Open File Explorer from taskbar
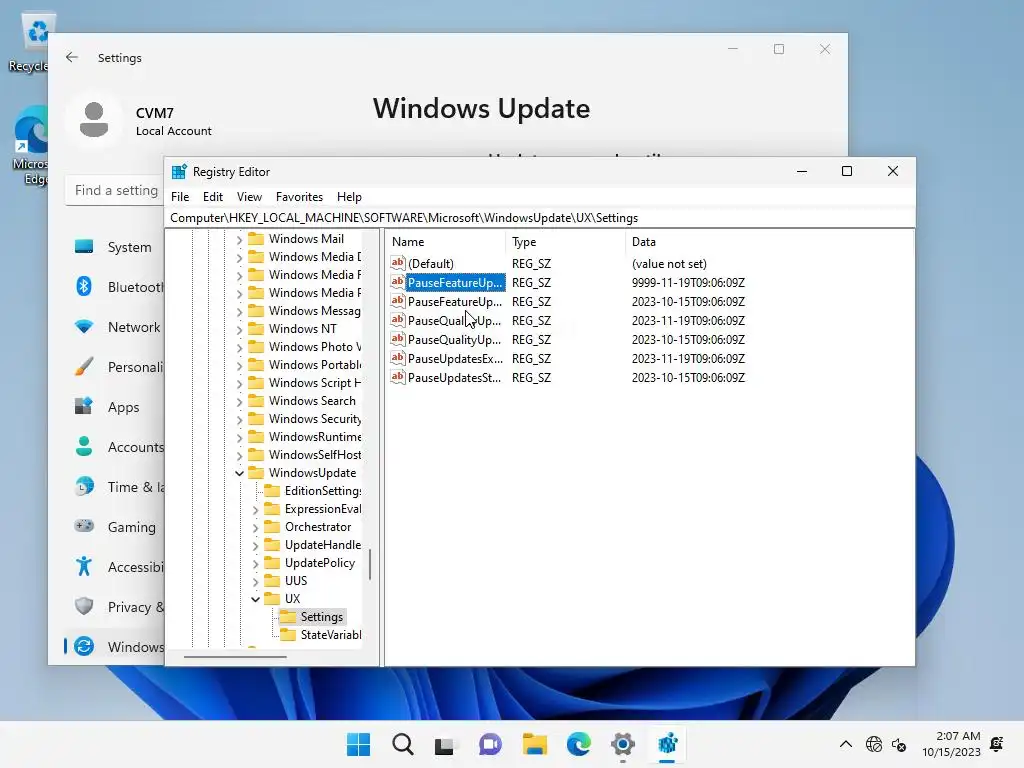The image size is (1024, 768). (x=534, y=744)
